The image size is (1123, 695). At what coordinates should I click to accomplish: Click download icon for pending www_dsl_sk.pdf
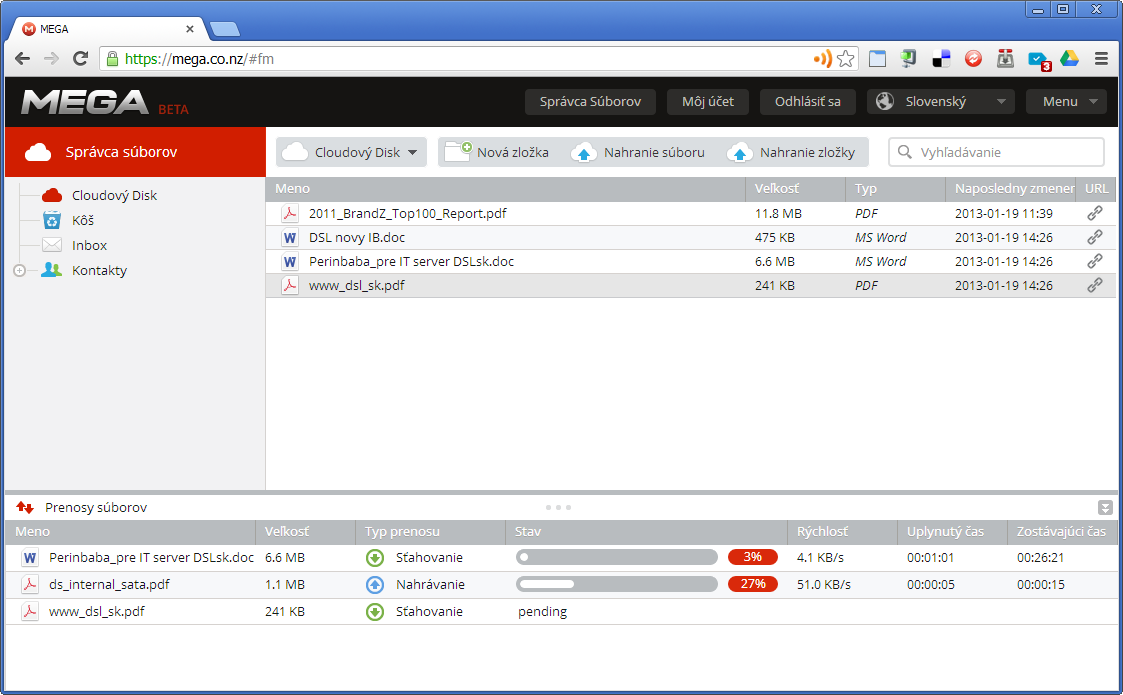[375, 612]
